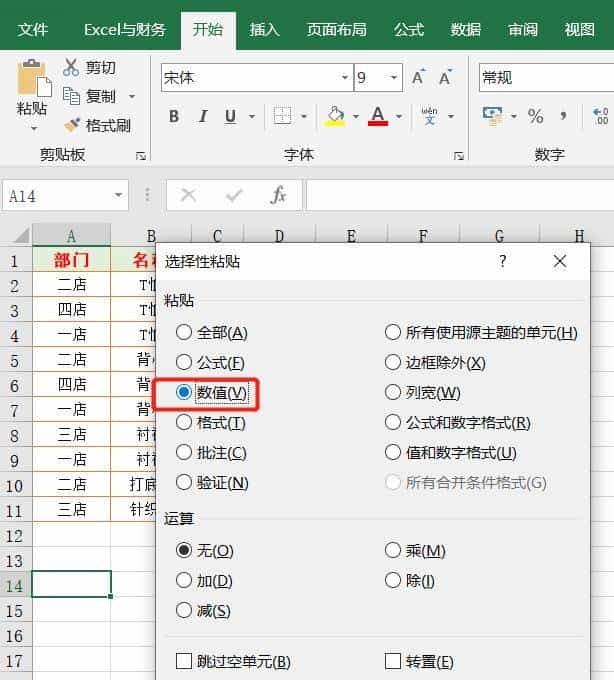
Task: Decrease font size with smaller A
Action: 445,78
